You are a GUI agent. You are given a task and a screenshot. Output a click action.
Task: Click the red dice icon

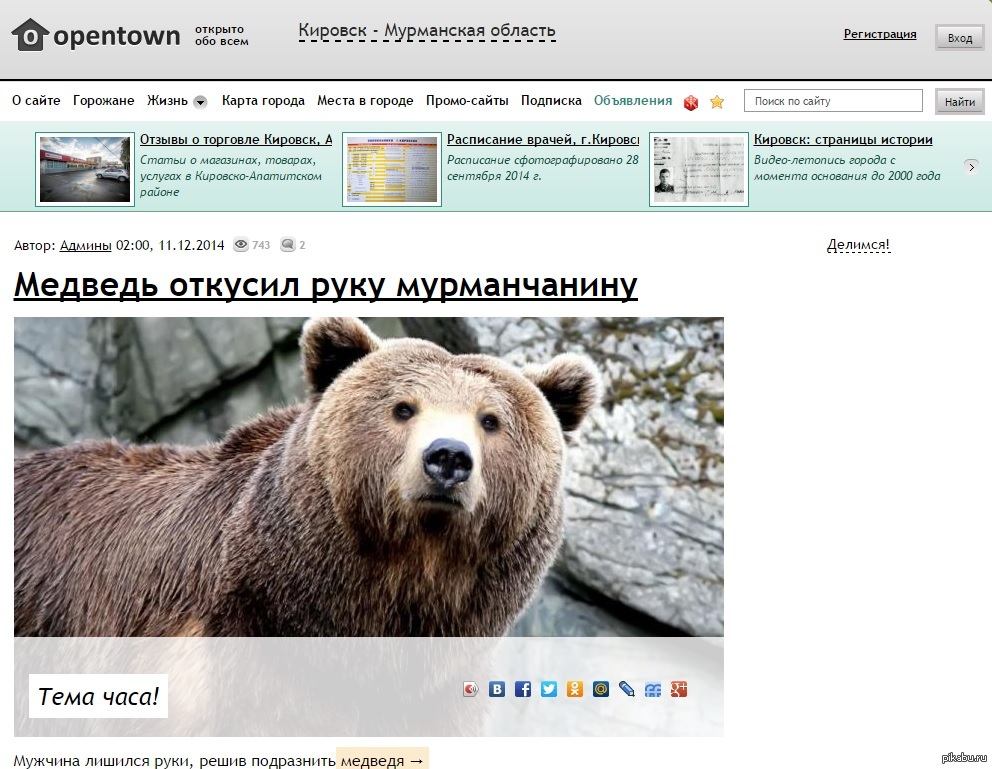click(x=691, y=102)
